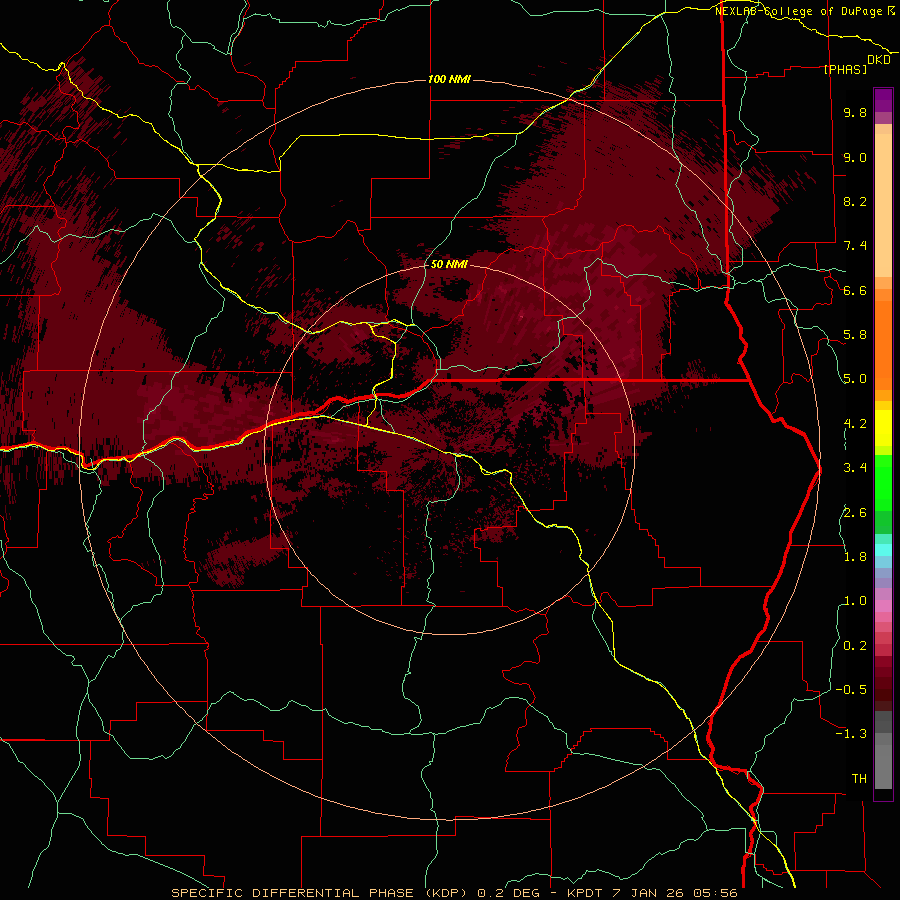Viewport: 900px width, 900px height.
Task: Click the 5.0 legend value
Action: coord(855,379)
